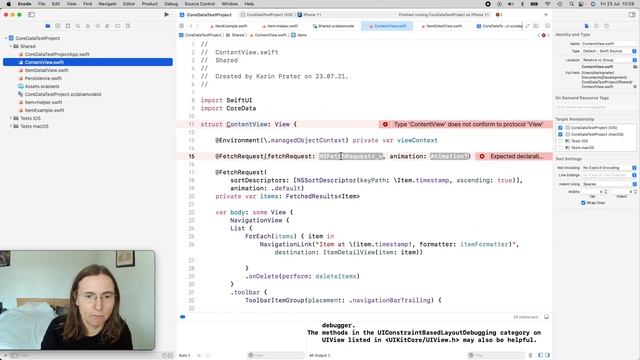The width and height of the screenshot is (640, 360).
Task: Toggle the navigator sidebar visibility icon
Action: click(x=31, y=15)
